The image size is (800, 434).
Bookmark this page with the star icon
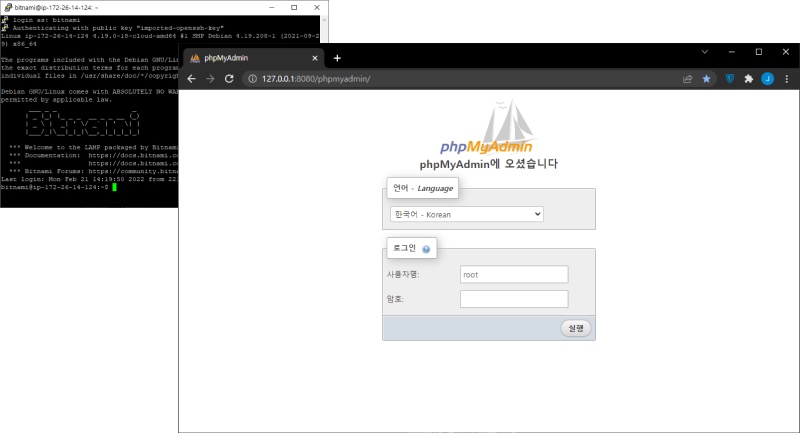[x=707, y=78]
